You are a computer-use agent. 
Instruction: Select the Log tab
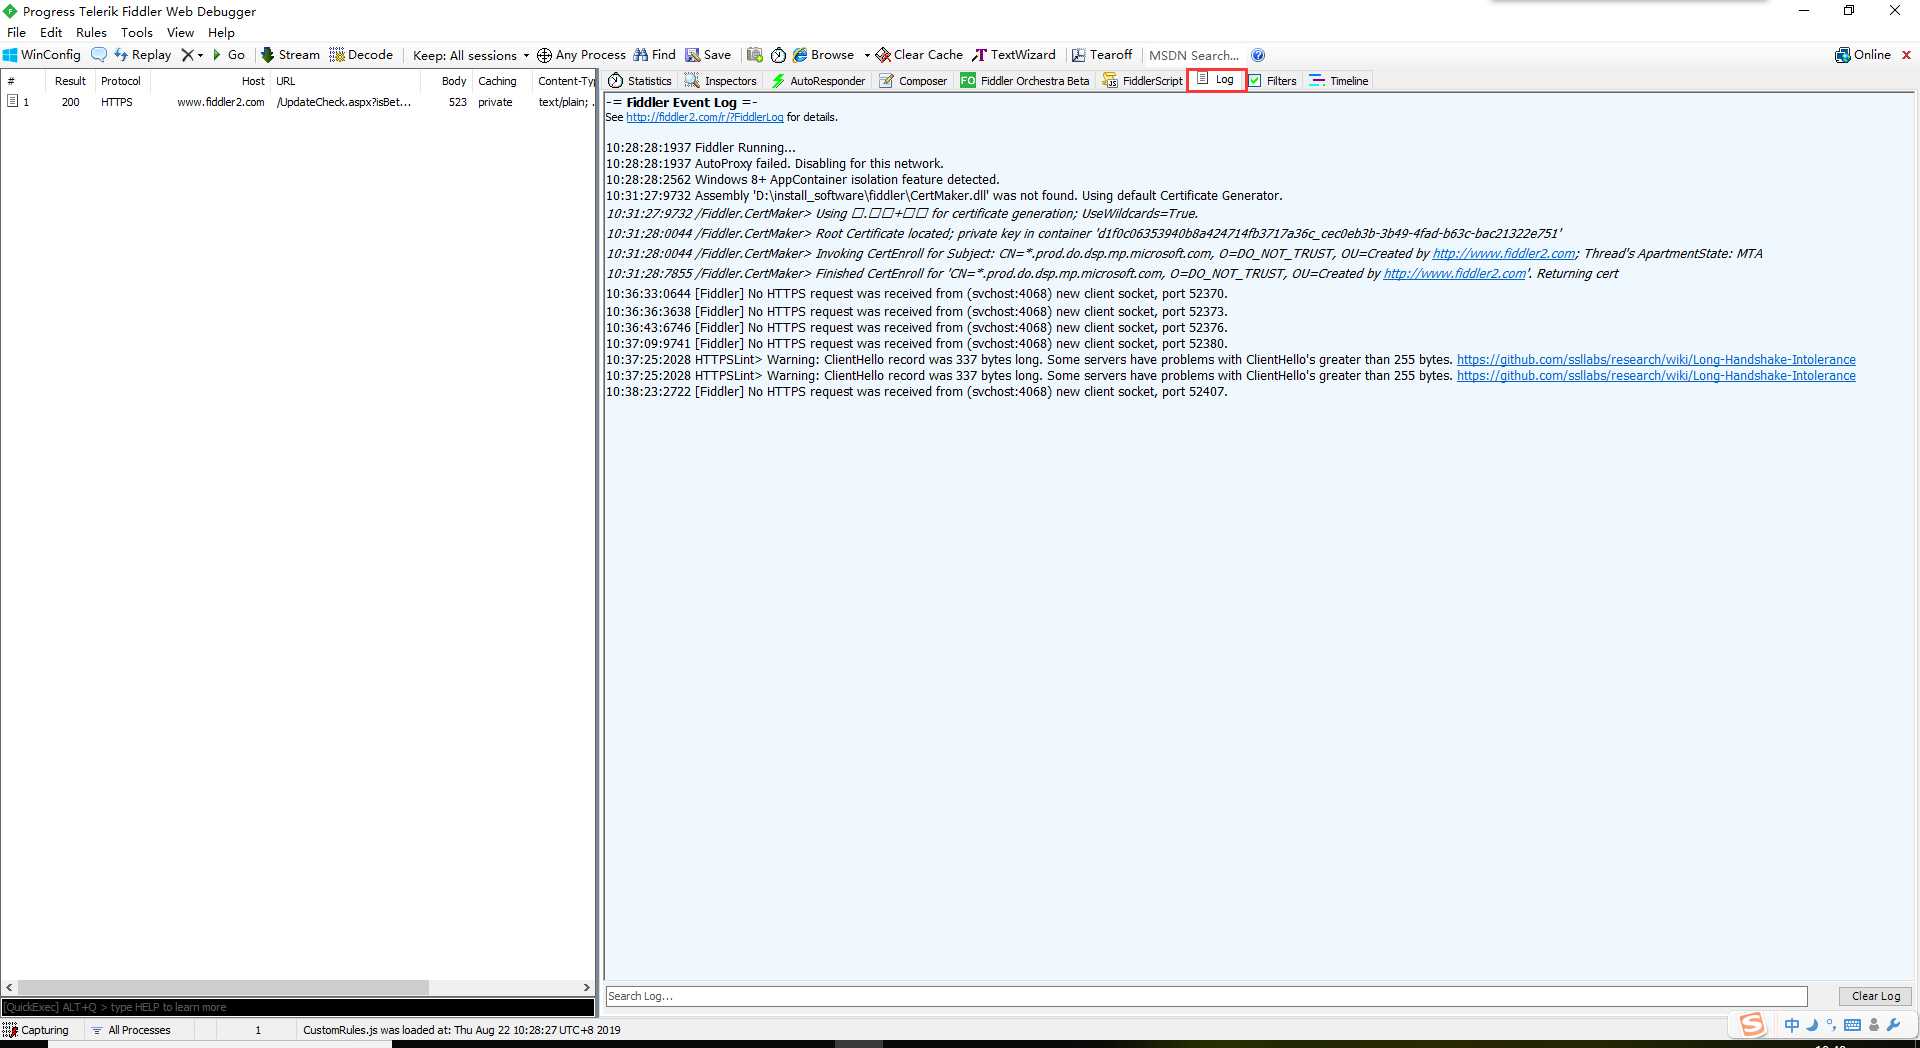pyautogui.click(x=1216, y=80)
